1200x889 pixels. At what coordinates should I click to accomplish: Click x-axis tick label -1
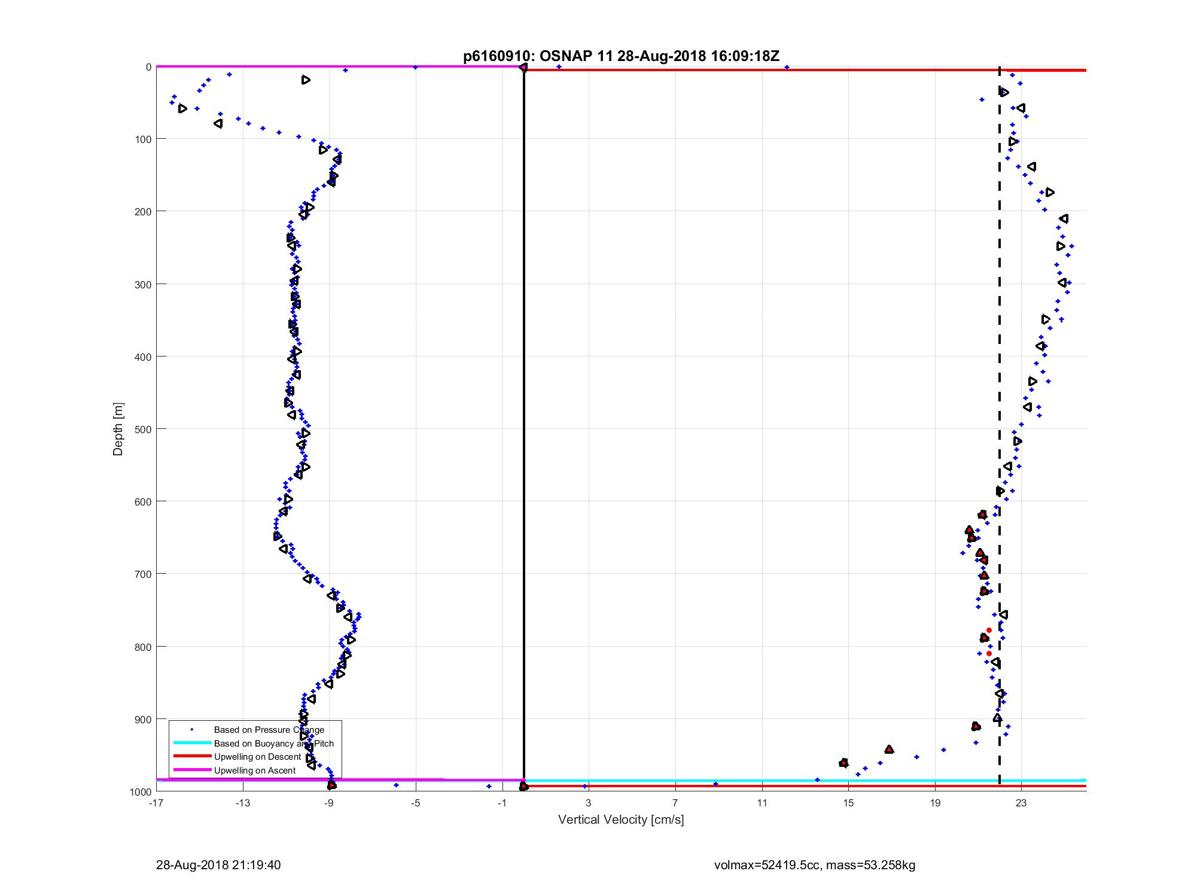tap(502, 802)
